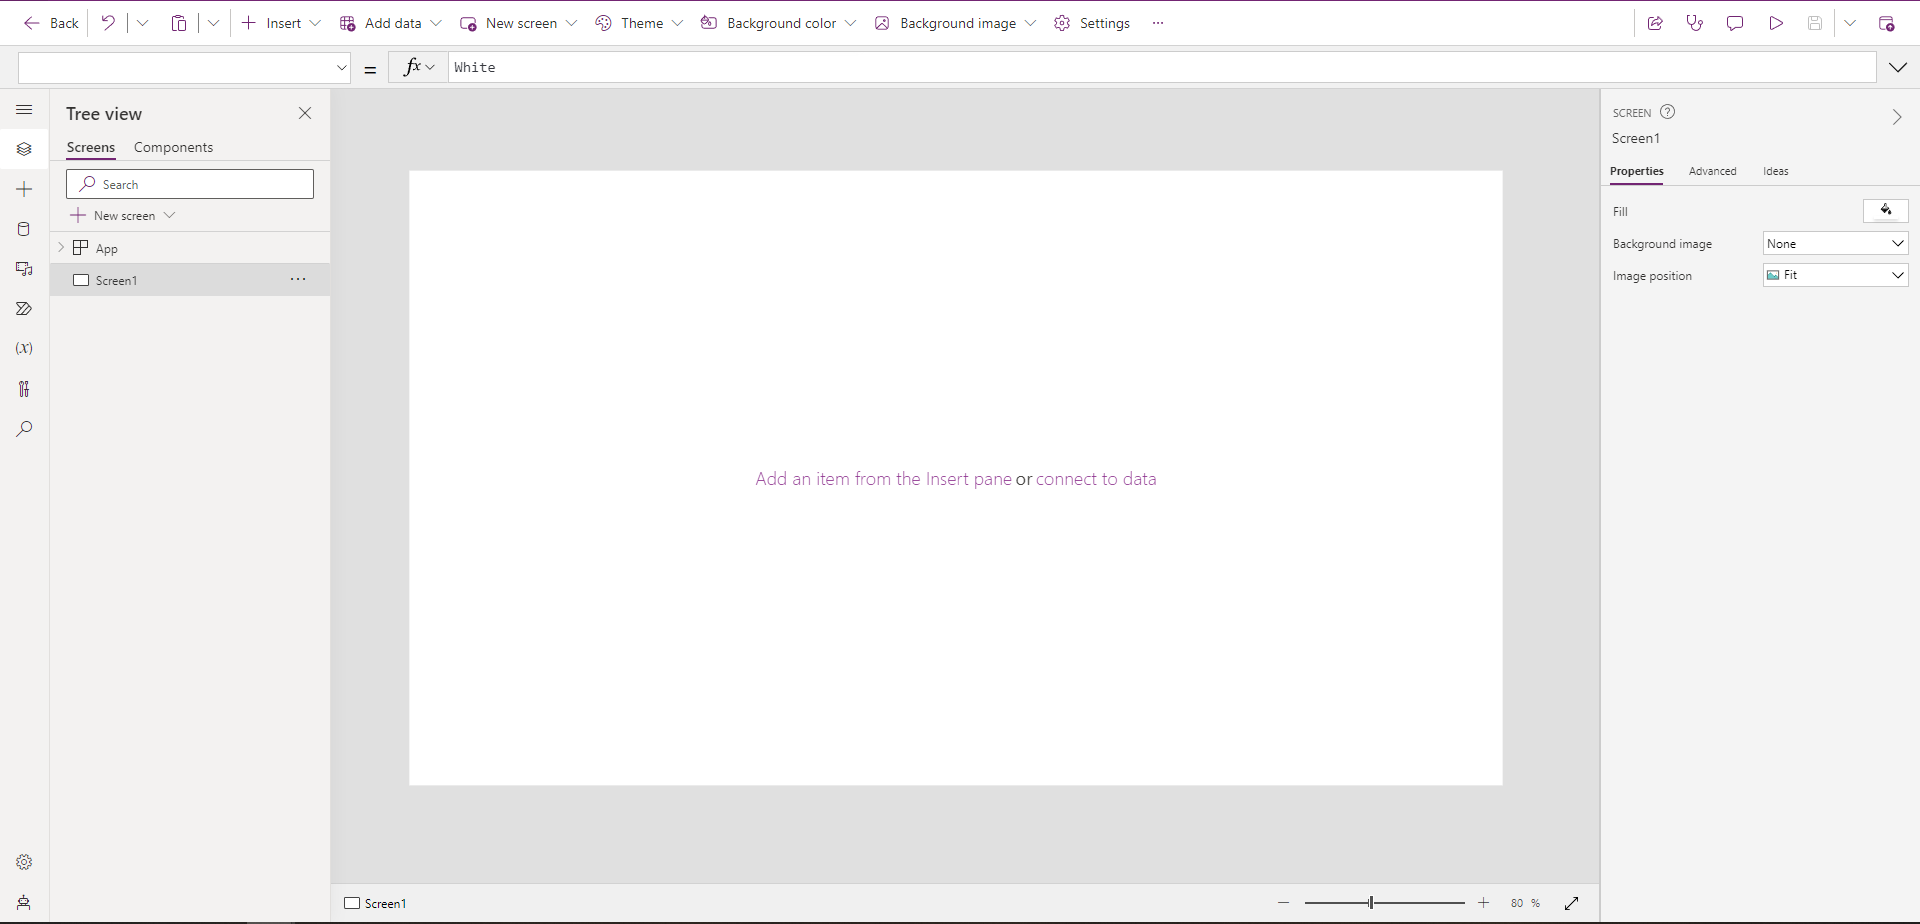
Task: Preview the app with the play icon
Action: click(x=1775, y=22)
